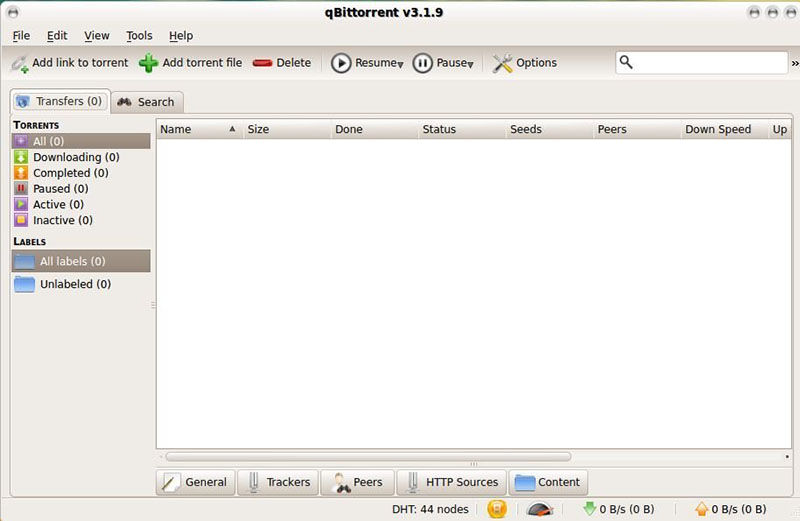Open the Help menu

coord(181,36)
